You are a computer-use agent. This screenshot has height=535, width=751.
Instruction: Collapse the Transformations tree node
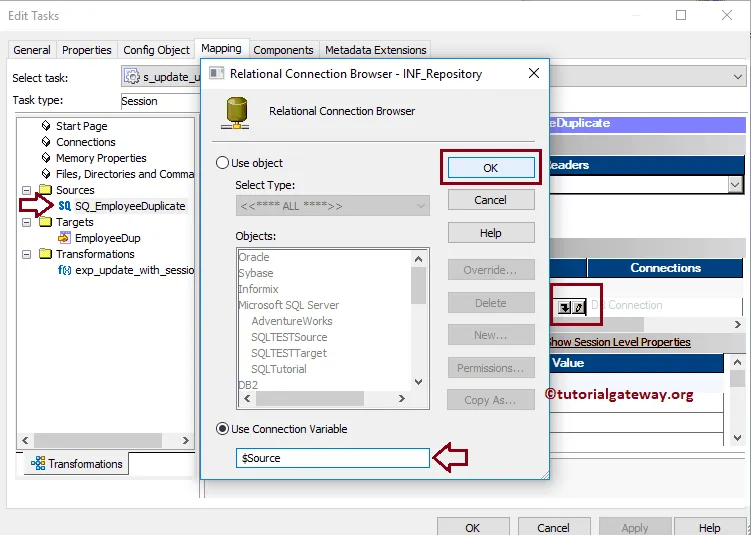click(x=27, y=254)
